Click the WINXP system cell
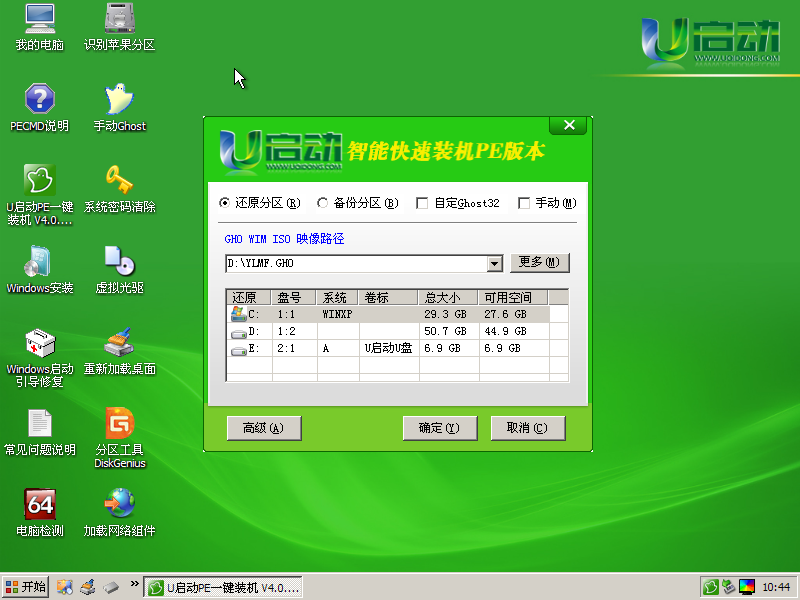The width and height of the screenshot is (800, 600). 337,314
